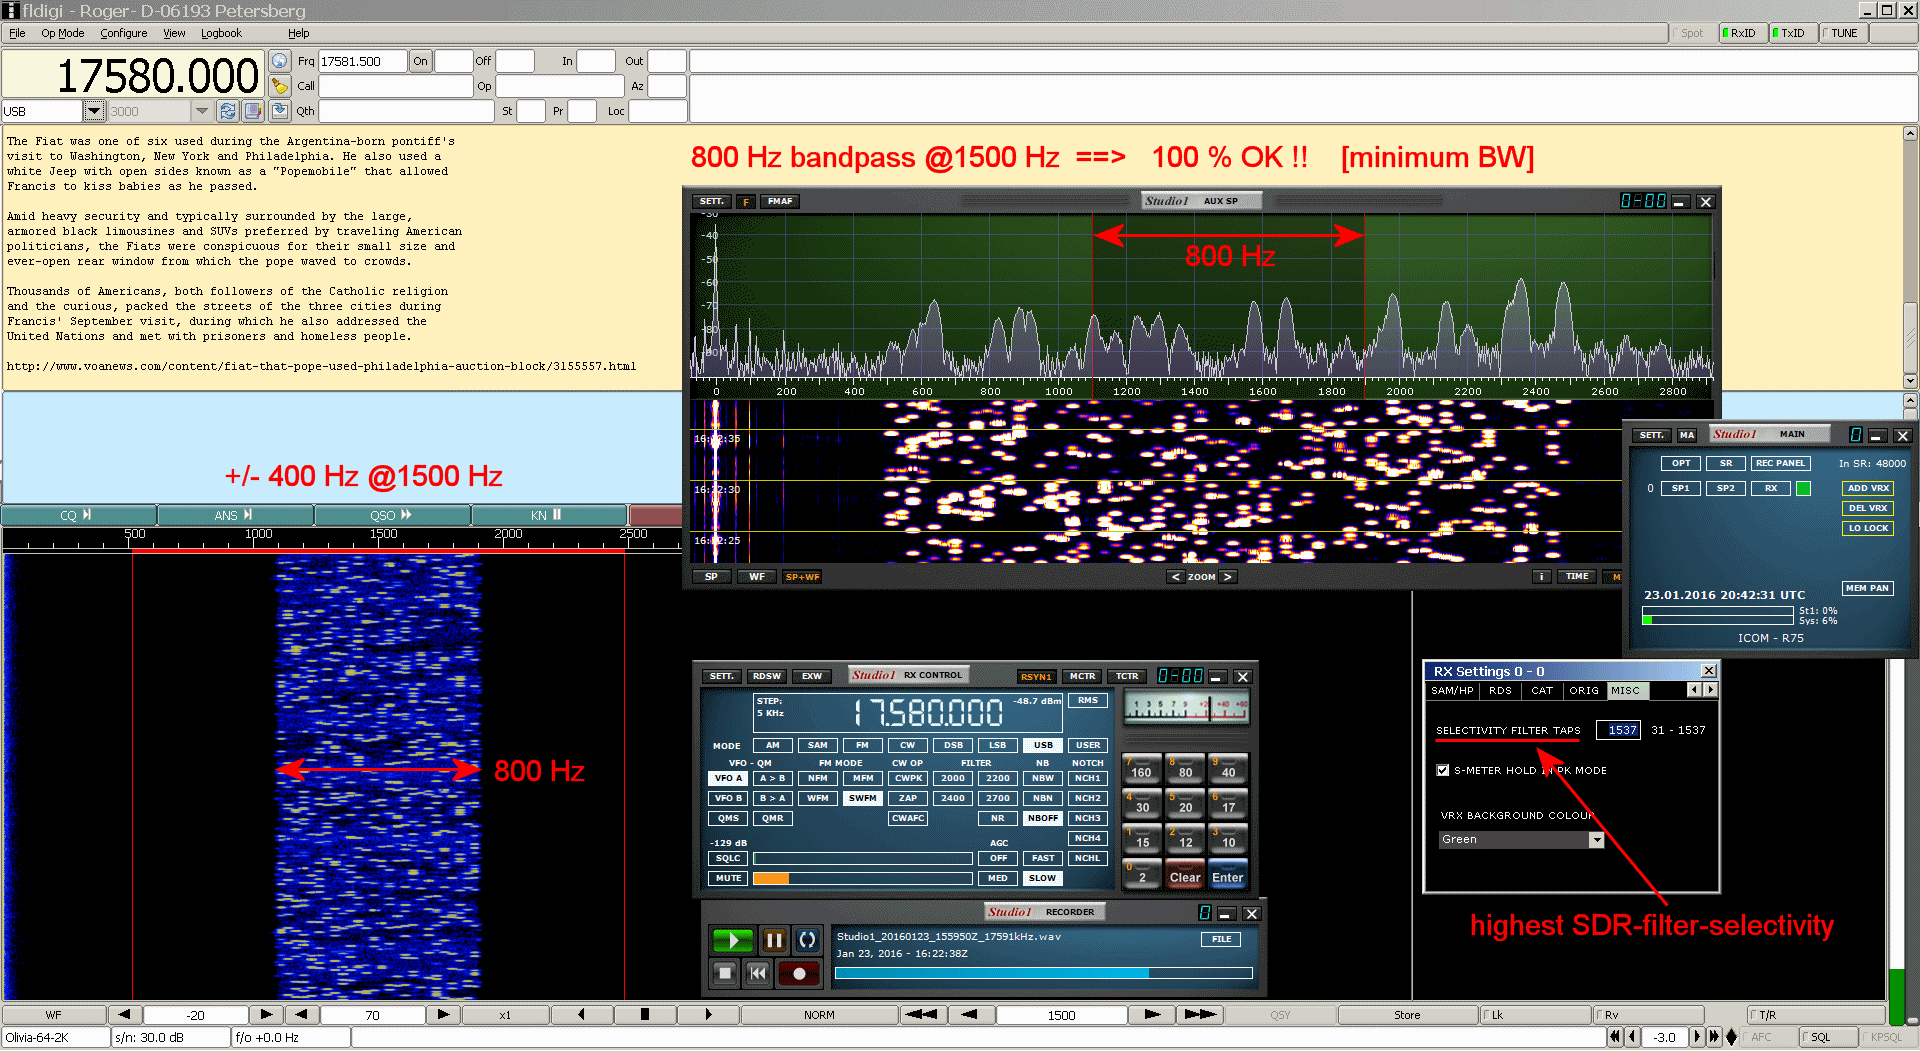Expand the USB mode dropdown
Viewport: 1920px width, 1052px height.
[x=94, y=111]
